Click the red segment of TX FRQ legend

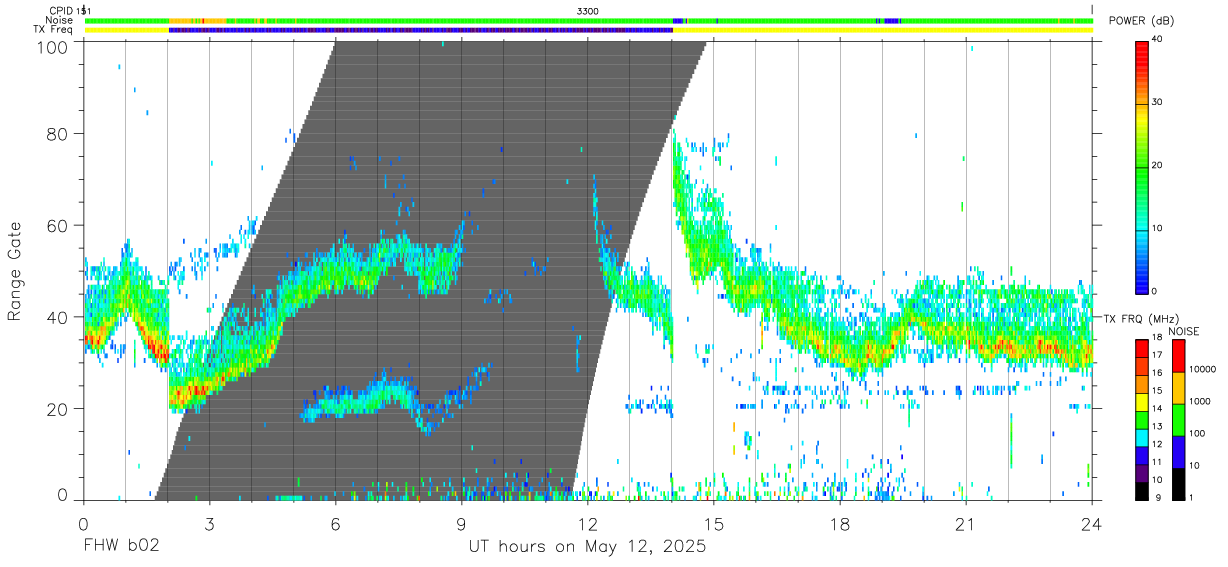tap(1143, 347)
